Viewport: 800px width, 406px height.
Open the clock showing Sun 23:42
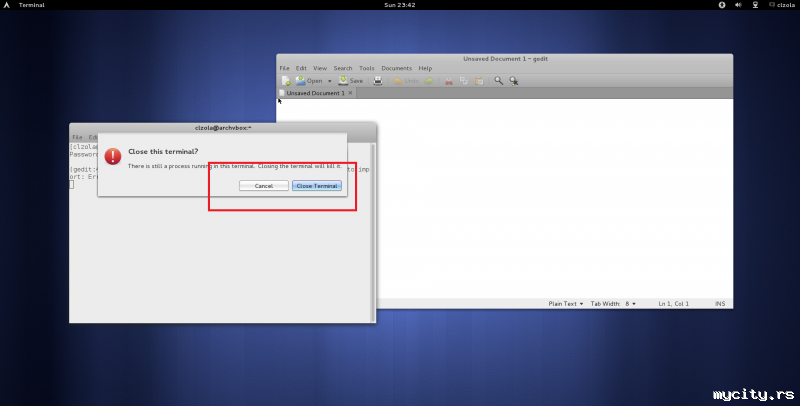coord(399,5)
